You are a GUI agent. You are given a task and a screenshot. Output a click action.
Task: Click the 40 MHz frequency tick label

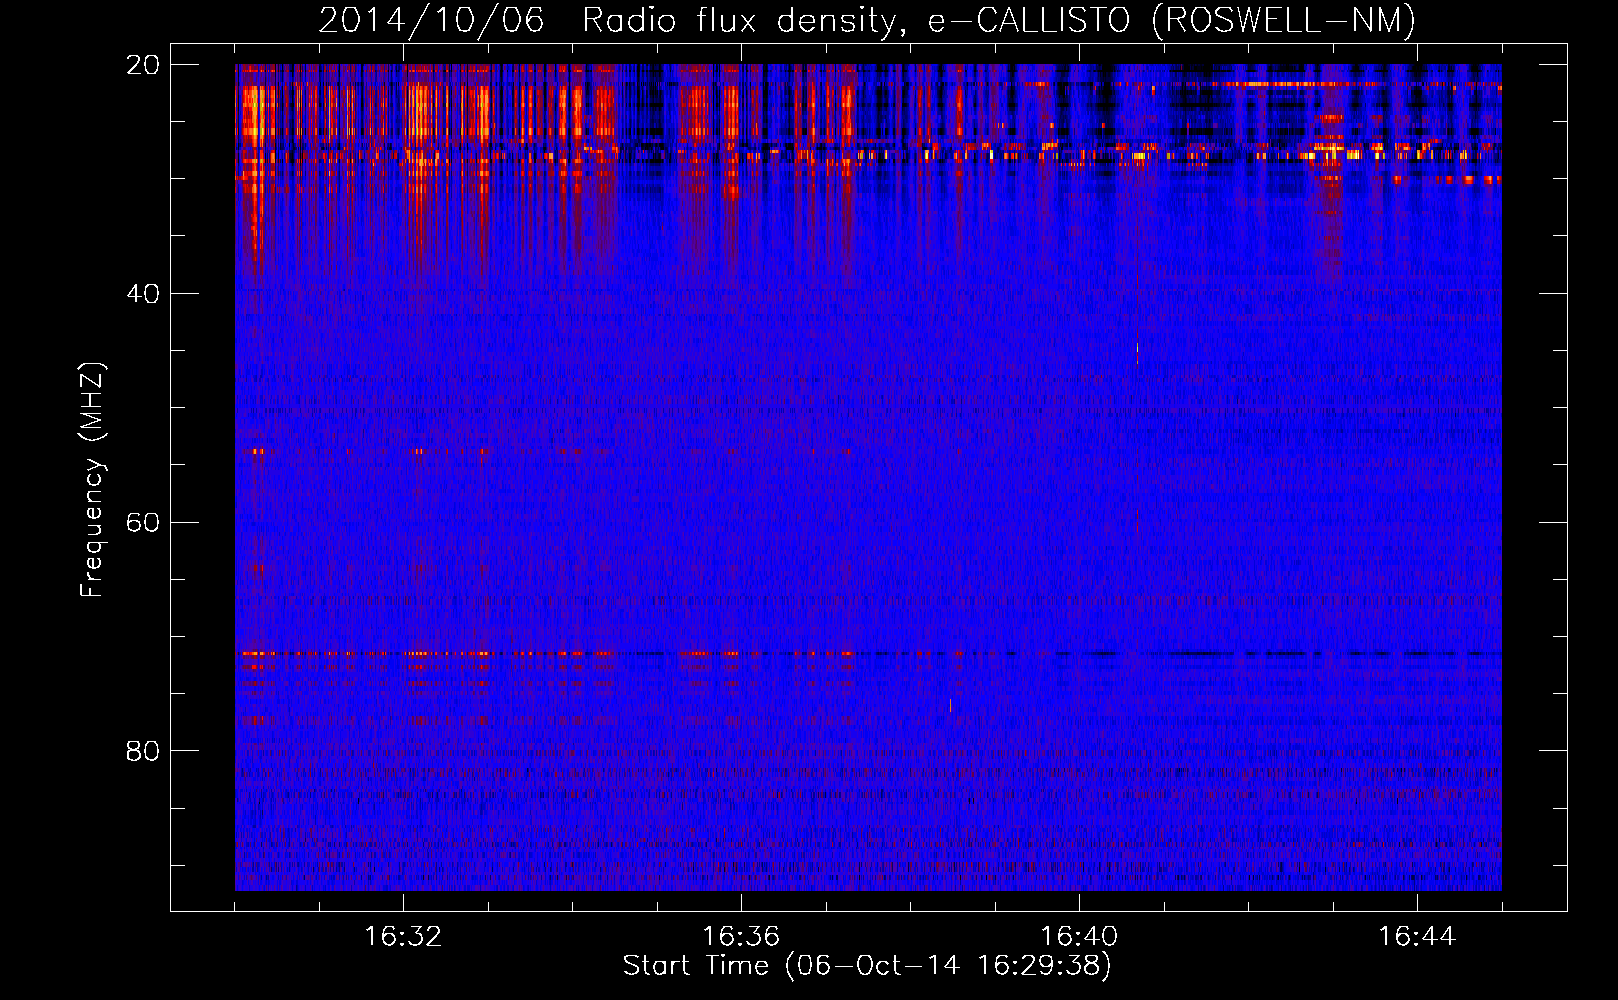point(142,294)
